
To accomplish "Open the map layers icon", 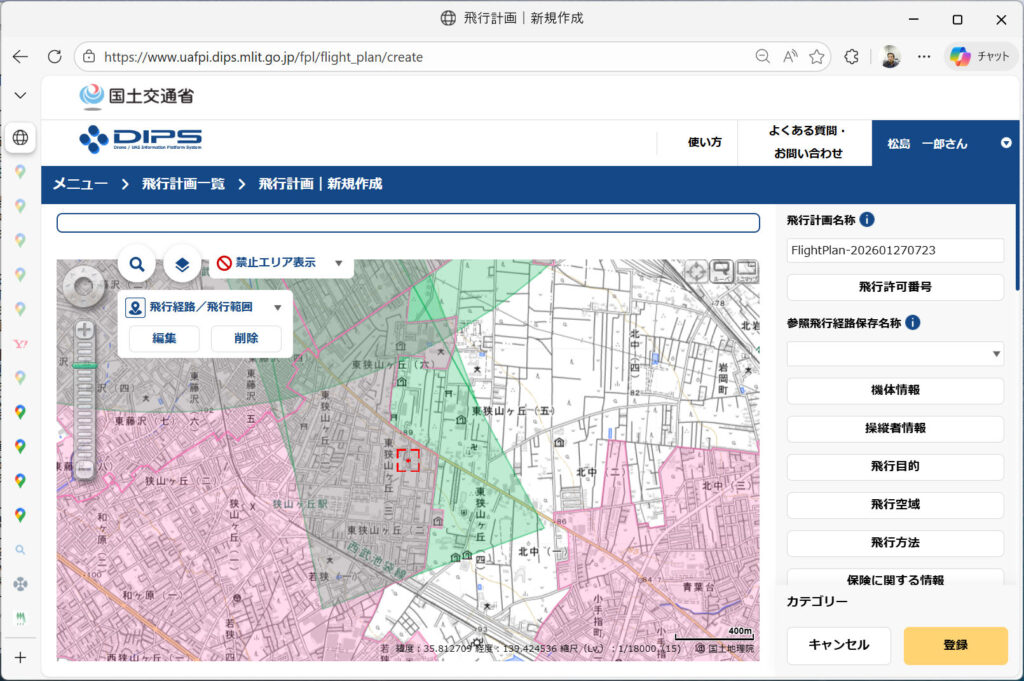I will 182,264.
